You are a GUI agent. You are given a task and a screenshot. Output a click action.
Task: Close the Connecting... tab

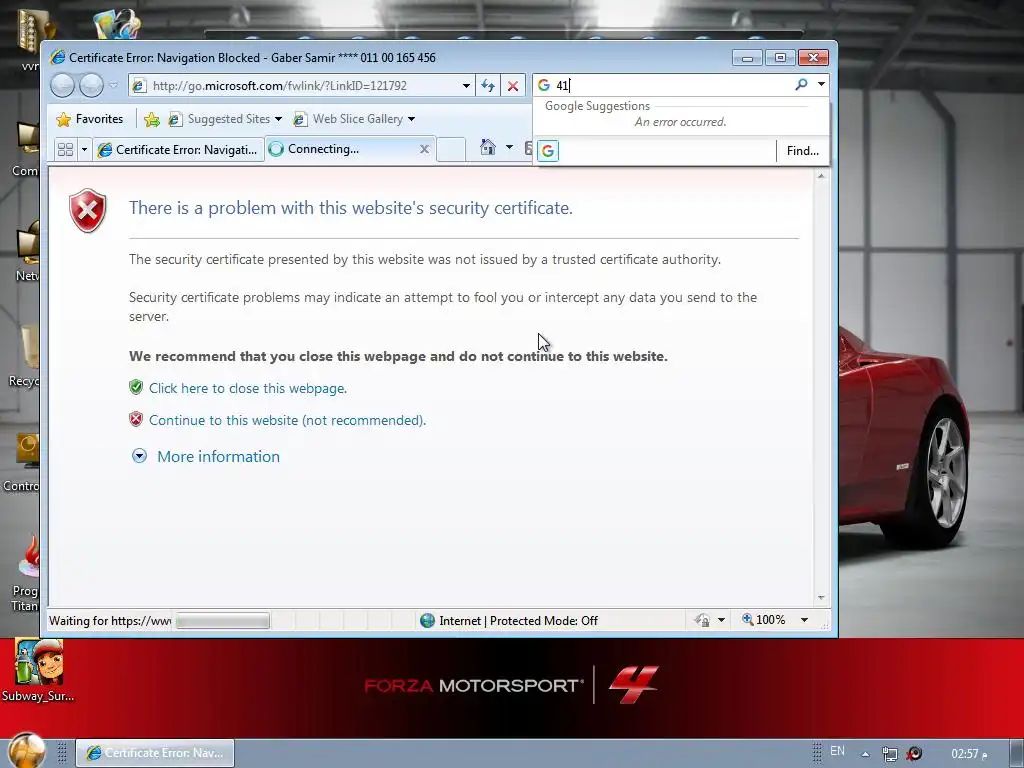(x=424, y=149)
